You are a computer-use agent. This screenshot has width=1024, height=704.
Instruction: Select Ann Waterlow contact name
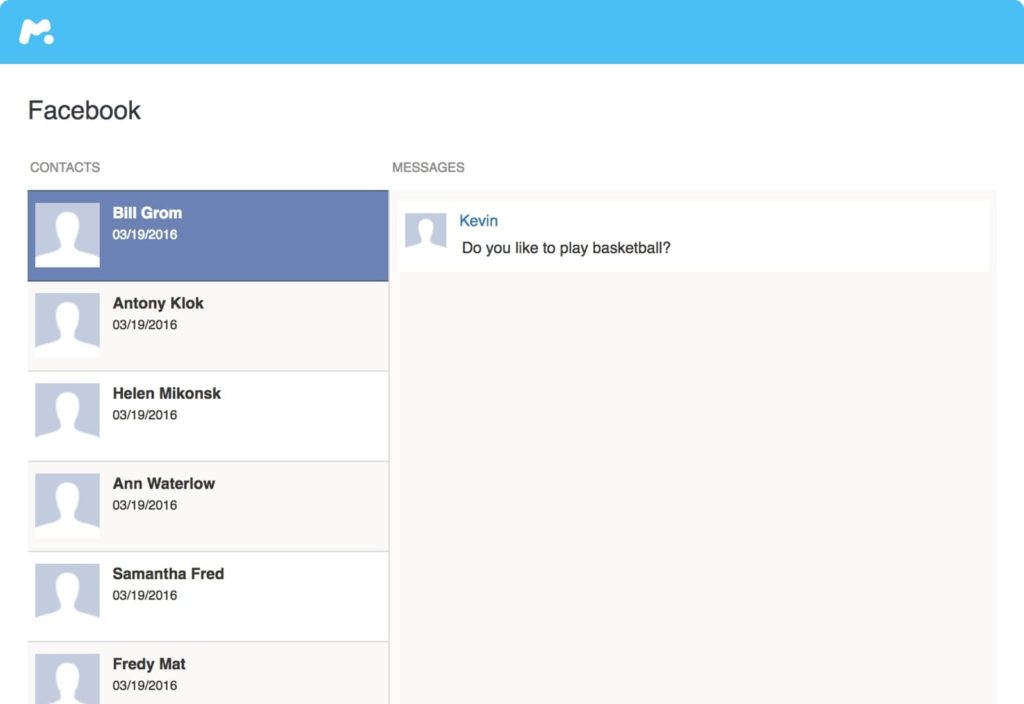pos(163,483)
